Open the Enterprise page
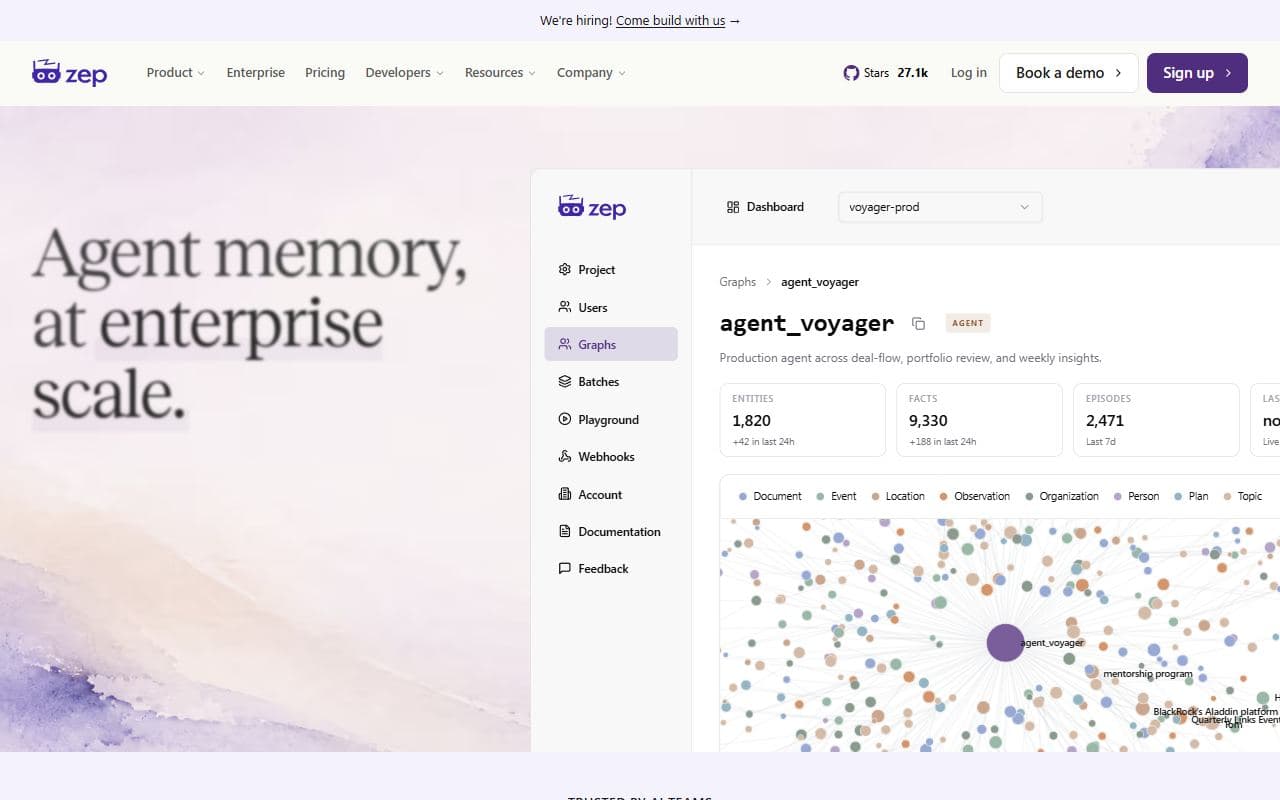 click(x=255, y=73)
